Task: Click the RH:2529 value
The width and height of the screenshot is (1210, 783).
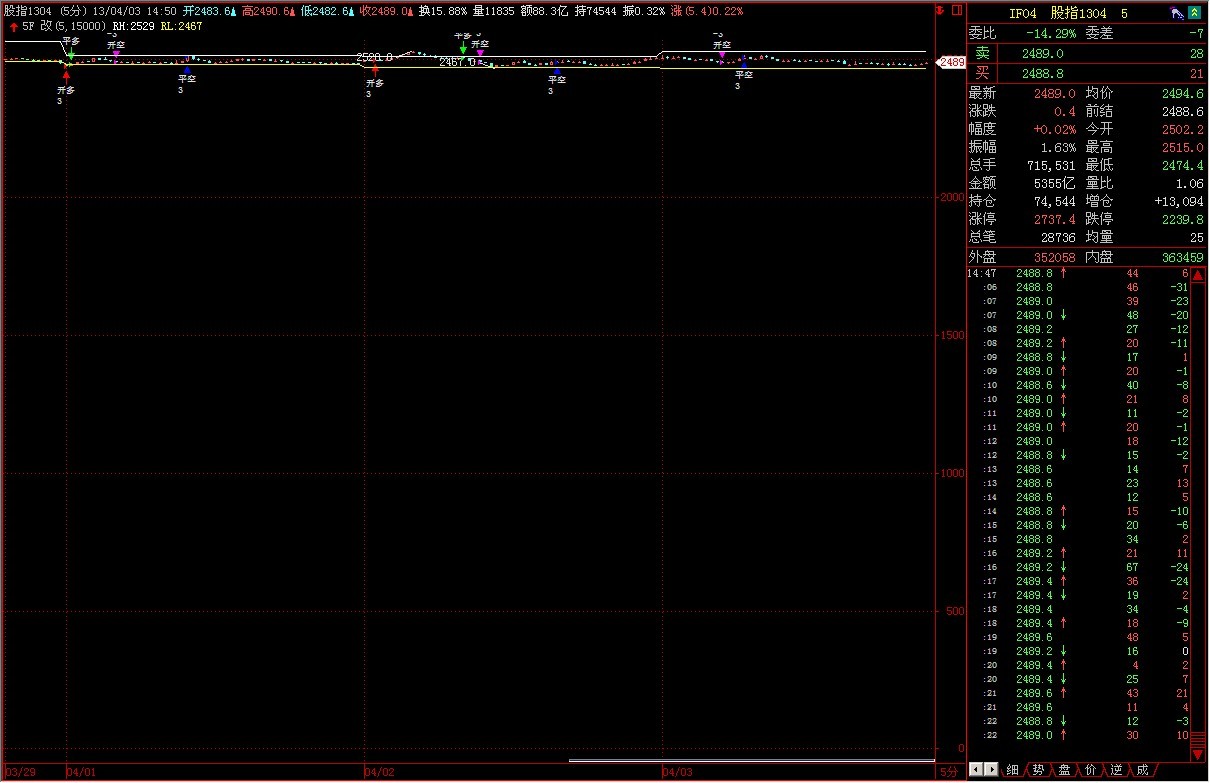Action: [x=134, y=26]
